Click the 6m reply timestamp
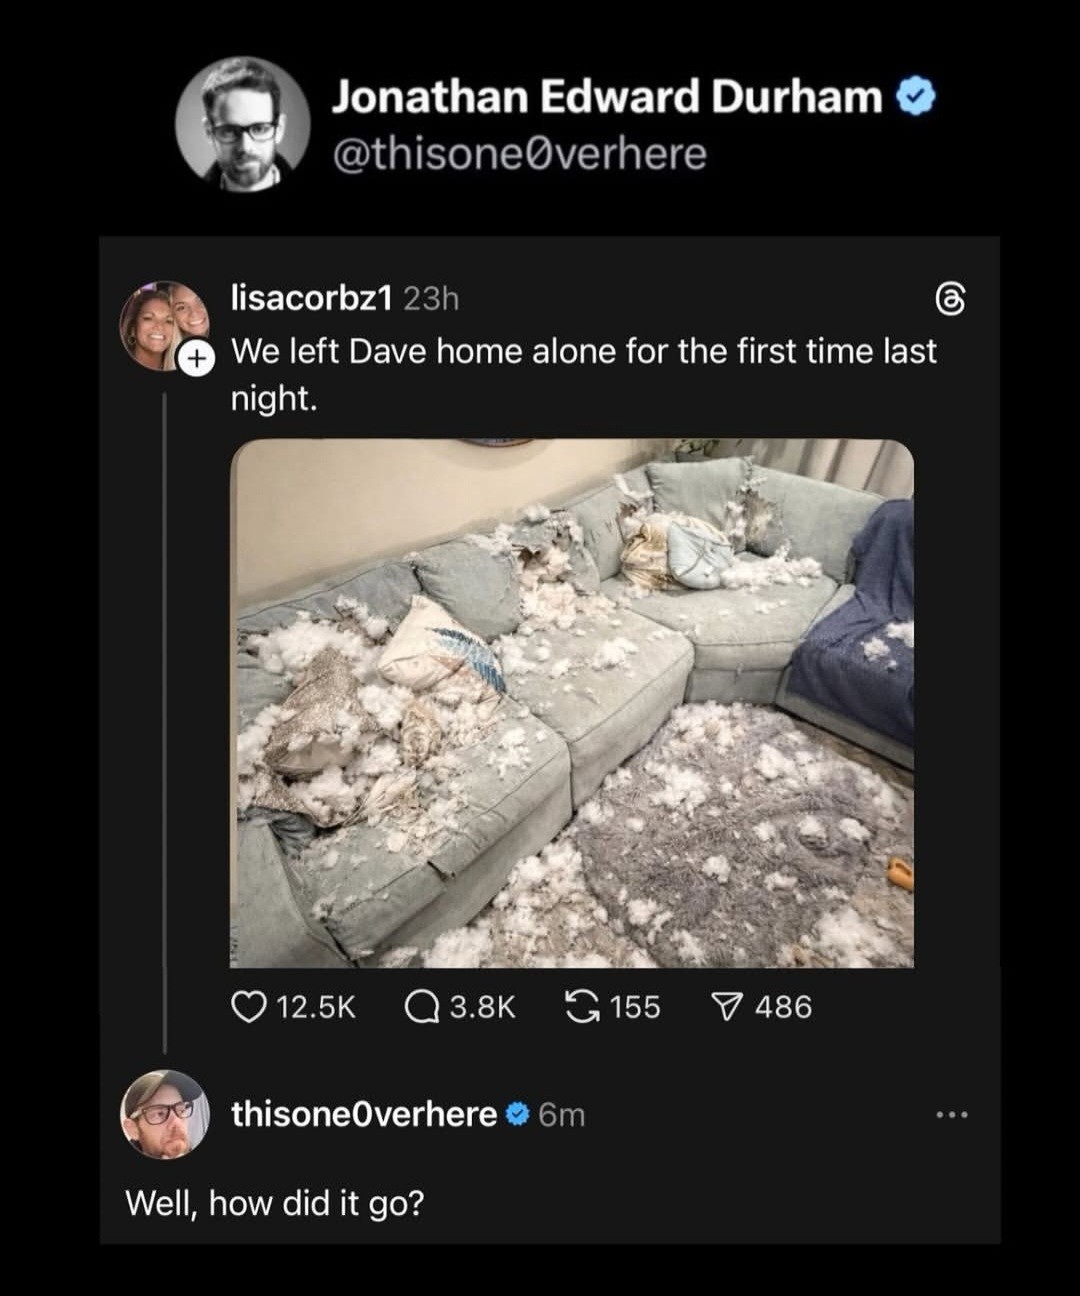Viewport: 1080px width, 1296px height. pos(561,1114)
